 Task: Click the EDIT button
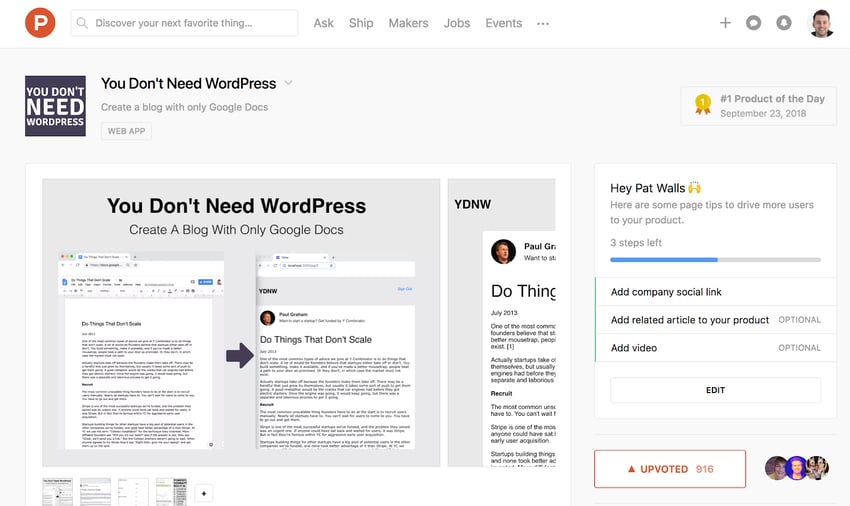(x=716, y=390)
